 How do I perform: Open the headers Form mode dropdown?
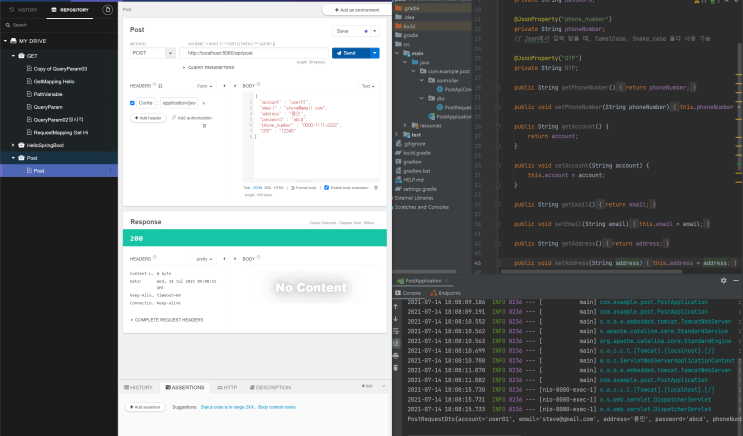pos(204,86)
